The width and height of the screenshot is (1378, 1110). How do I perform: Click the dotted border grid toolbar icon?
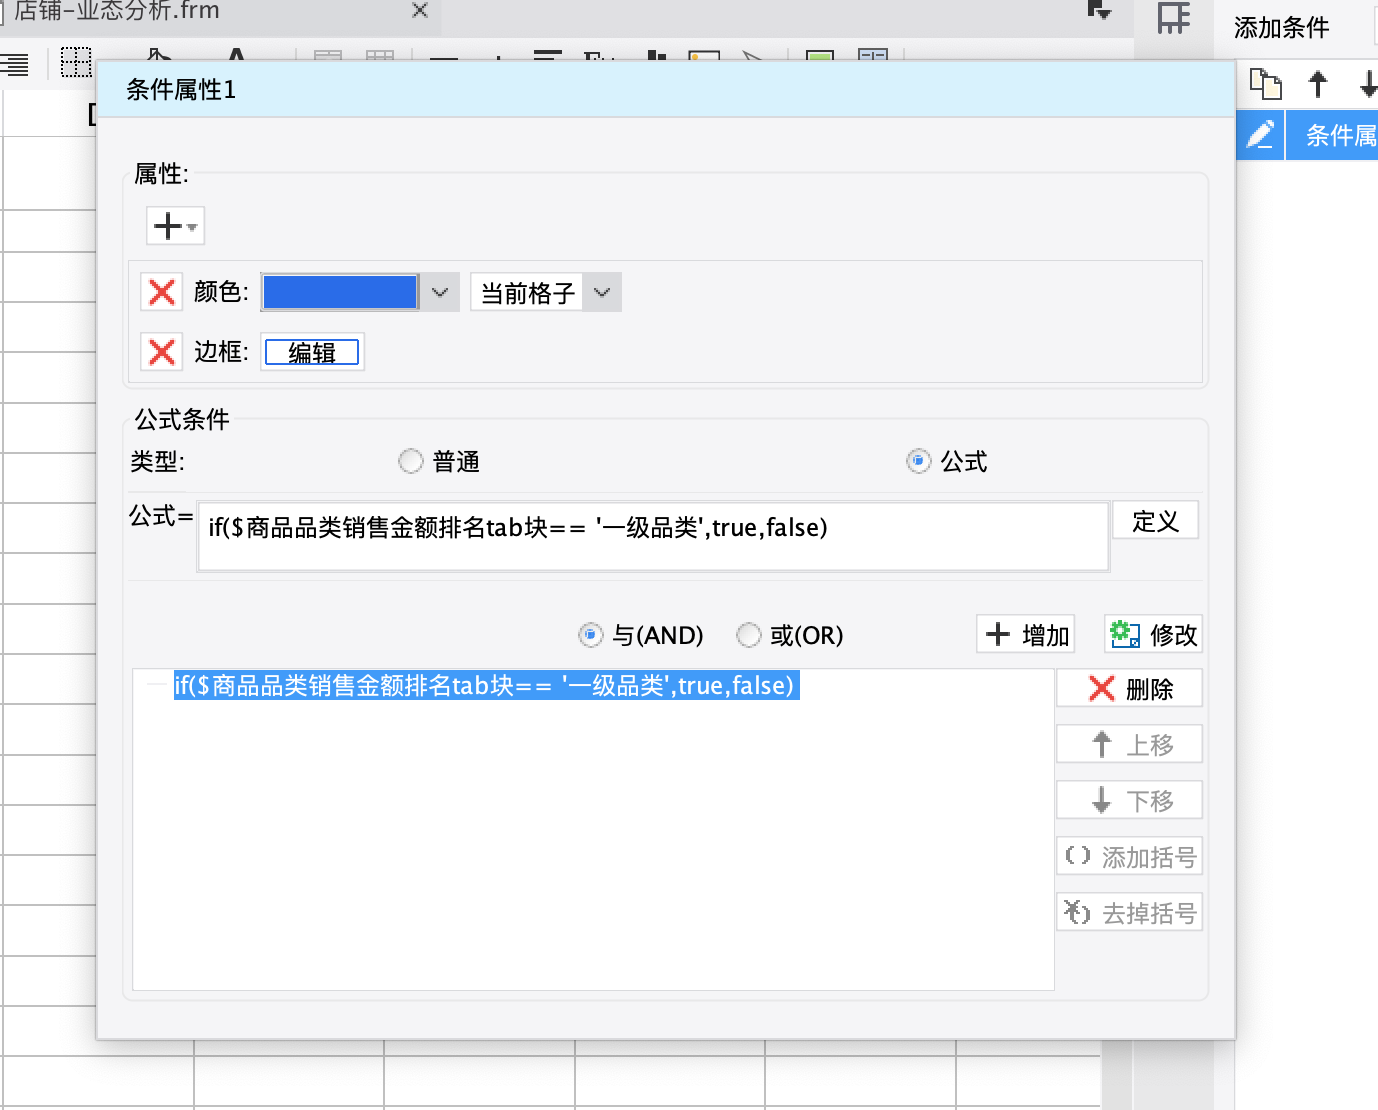[76, 63]
